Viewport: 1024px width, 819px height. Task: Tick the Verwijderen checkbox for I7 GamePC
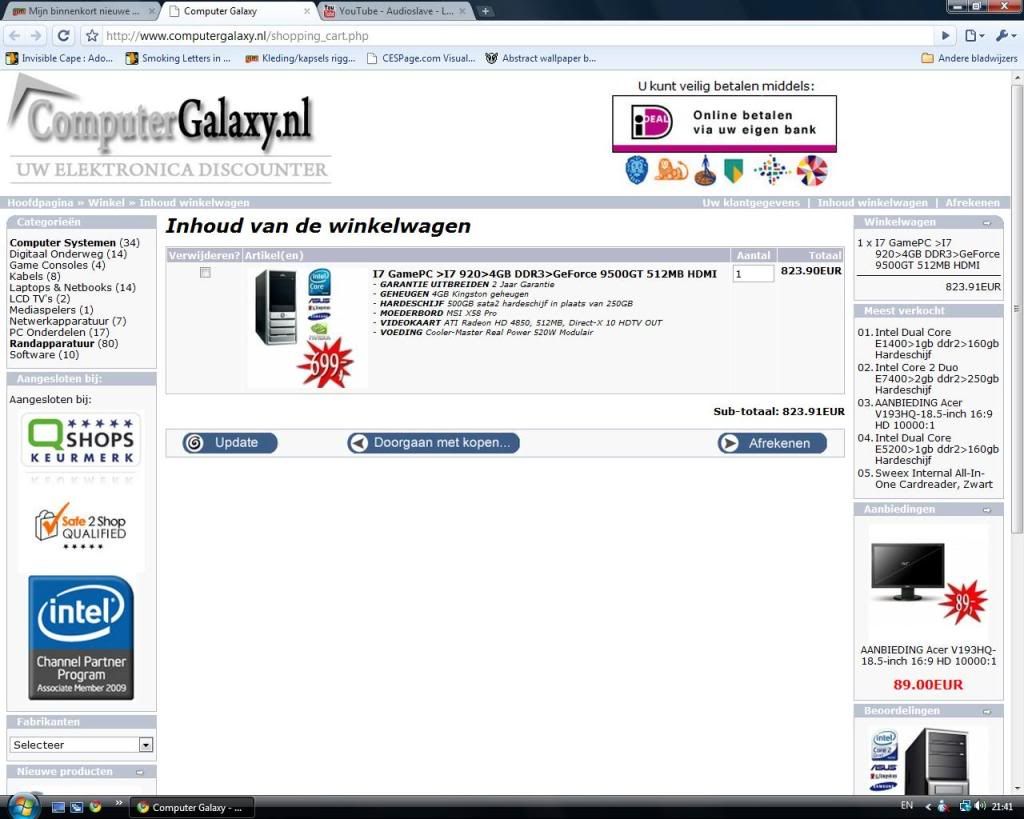[x=205, y=272]
